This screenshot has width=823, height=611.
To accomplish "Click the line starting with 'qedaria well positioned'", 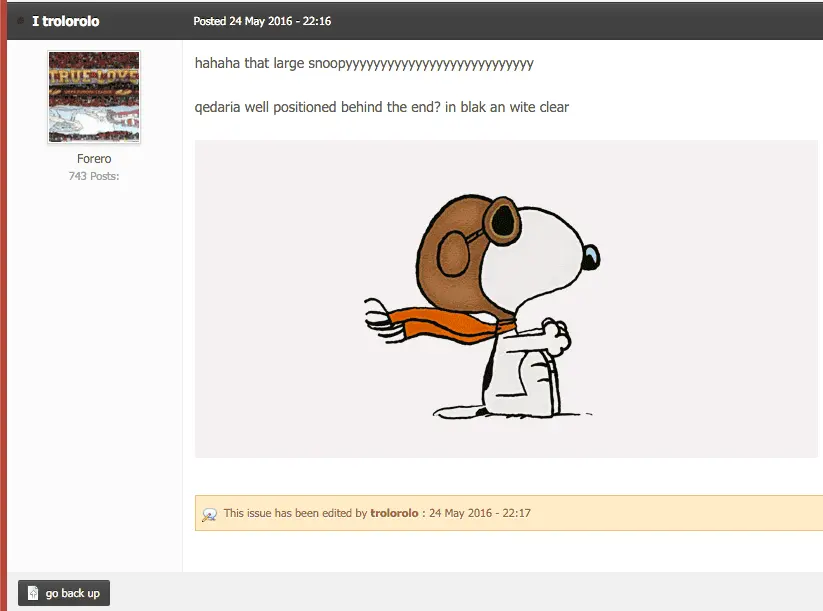I will click(x=381, y=107).
